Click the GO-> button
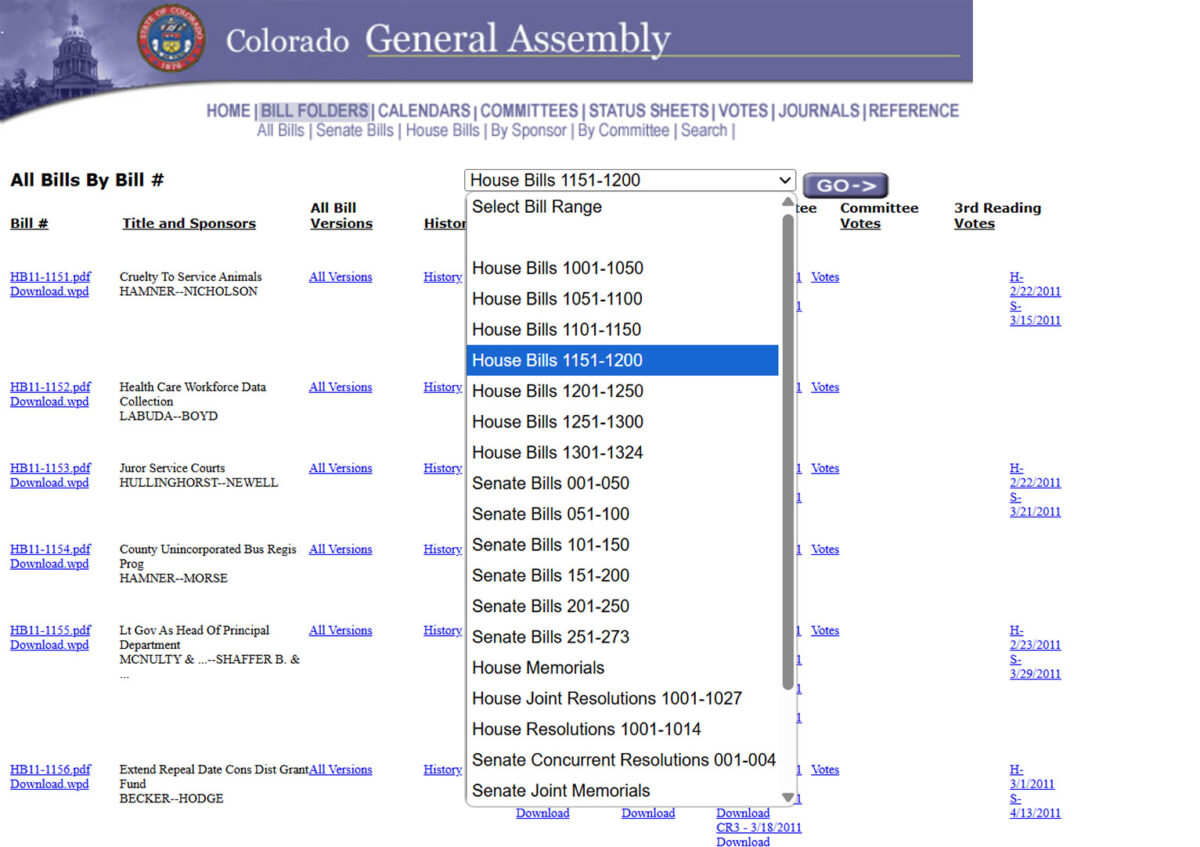This screenshot has width=1200, height=847. 845,185
